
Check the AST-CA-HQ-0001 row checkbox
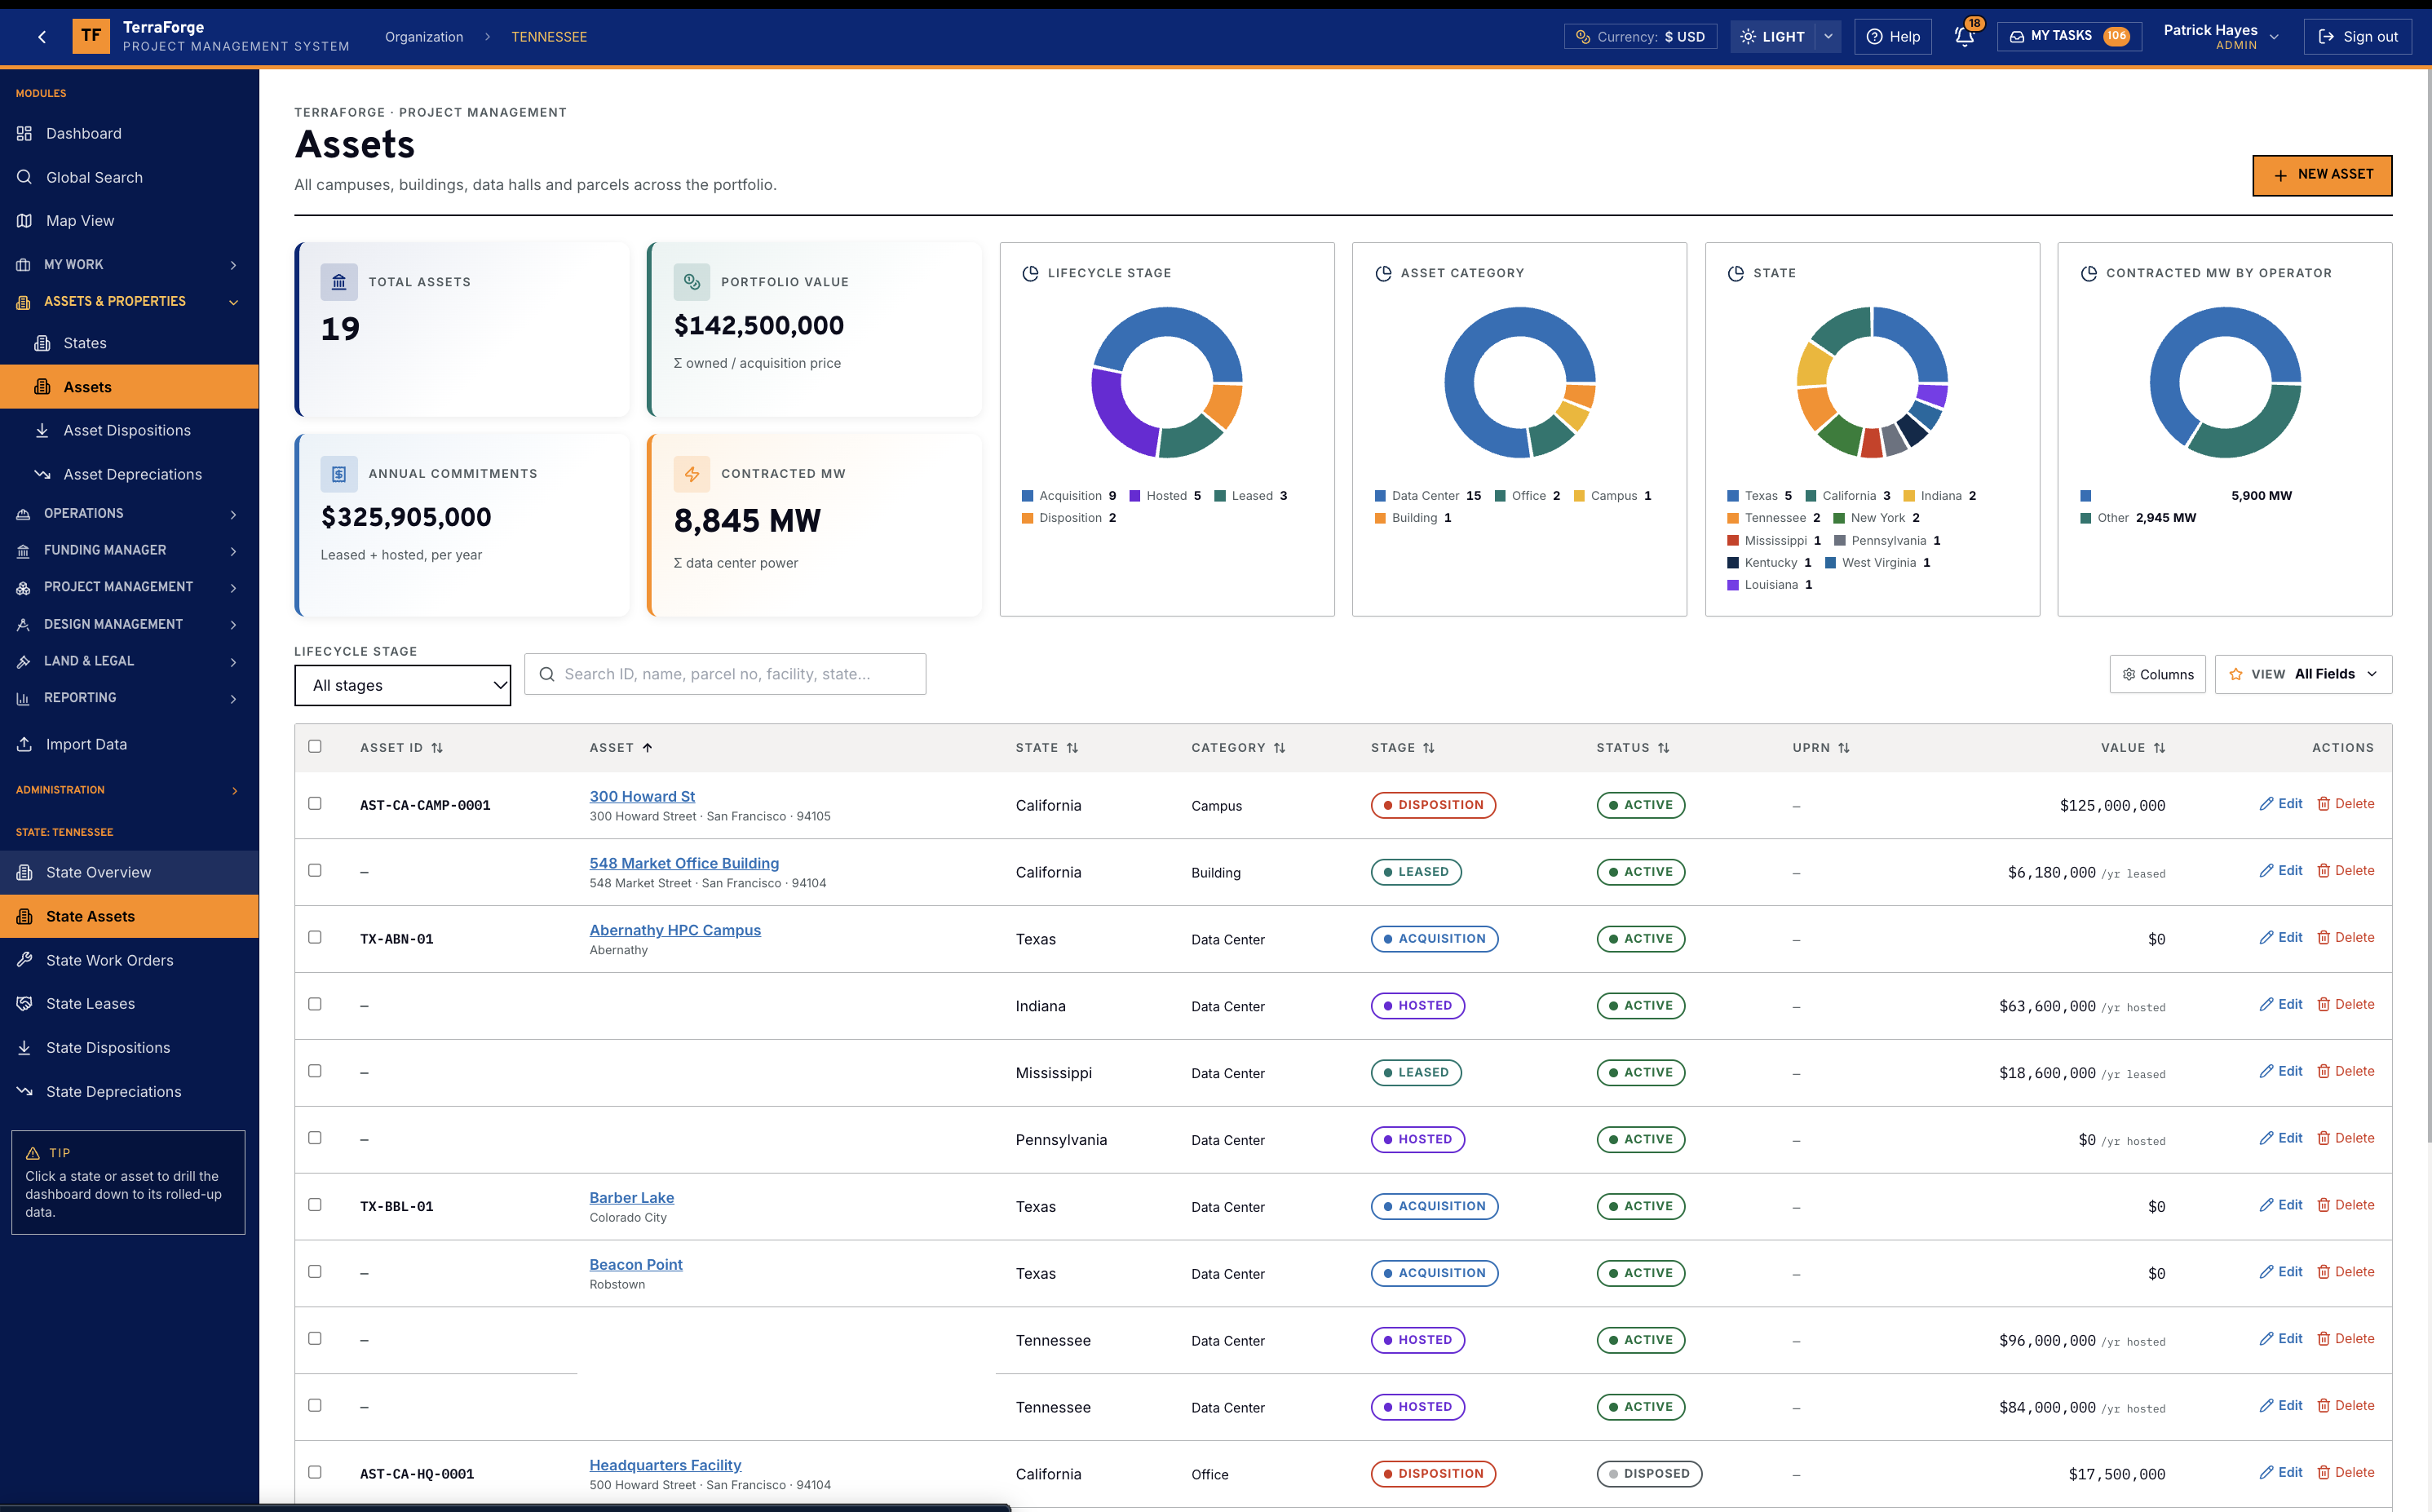[315, 1472]
